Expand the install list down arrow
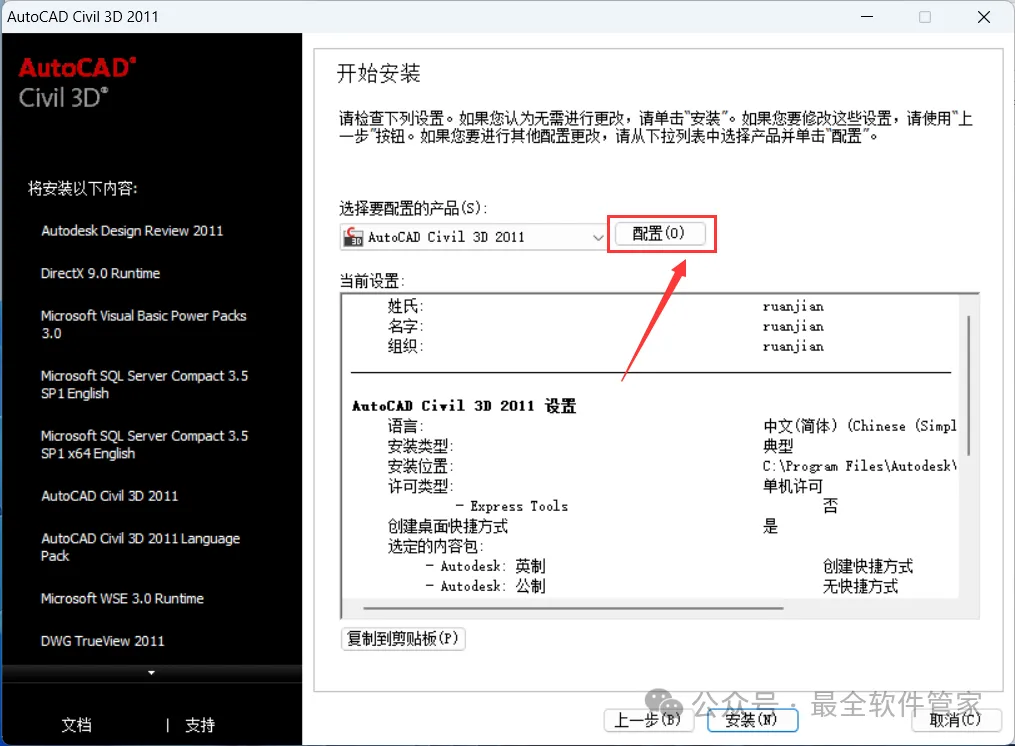Screen dimensions: 1015x746 click(x=151, y=673)
